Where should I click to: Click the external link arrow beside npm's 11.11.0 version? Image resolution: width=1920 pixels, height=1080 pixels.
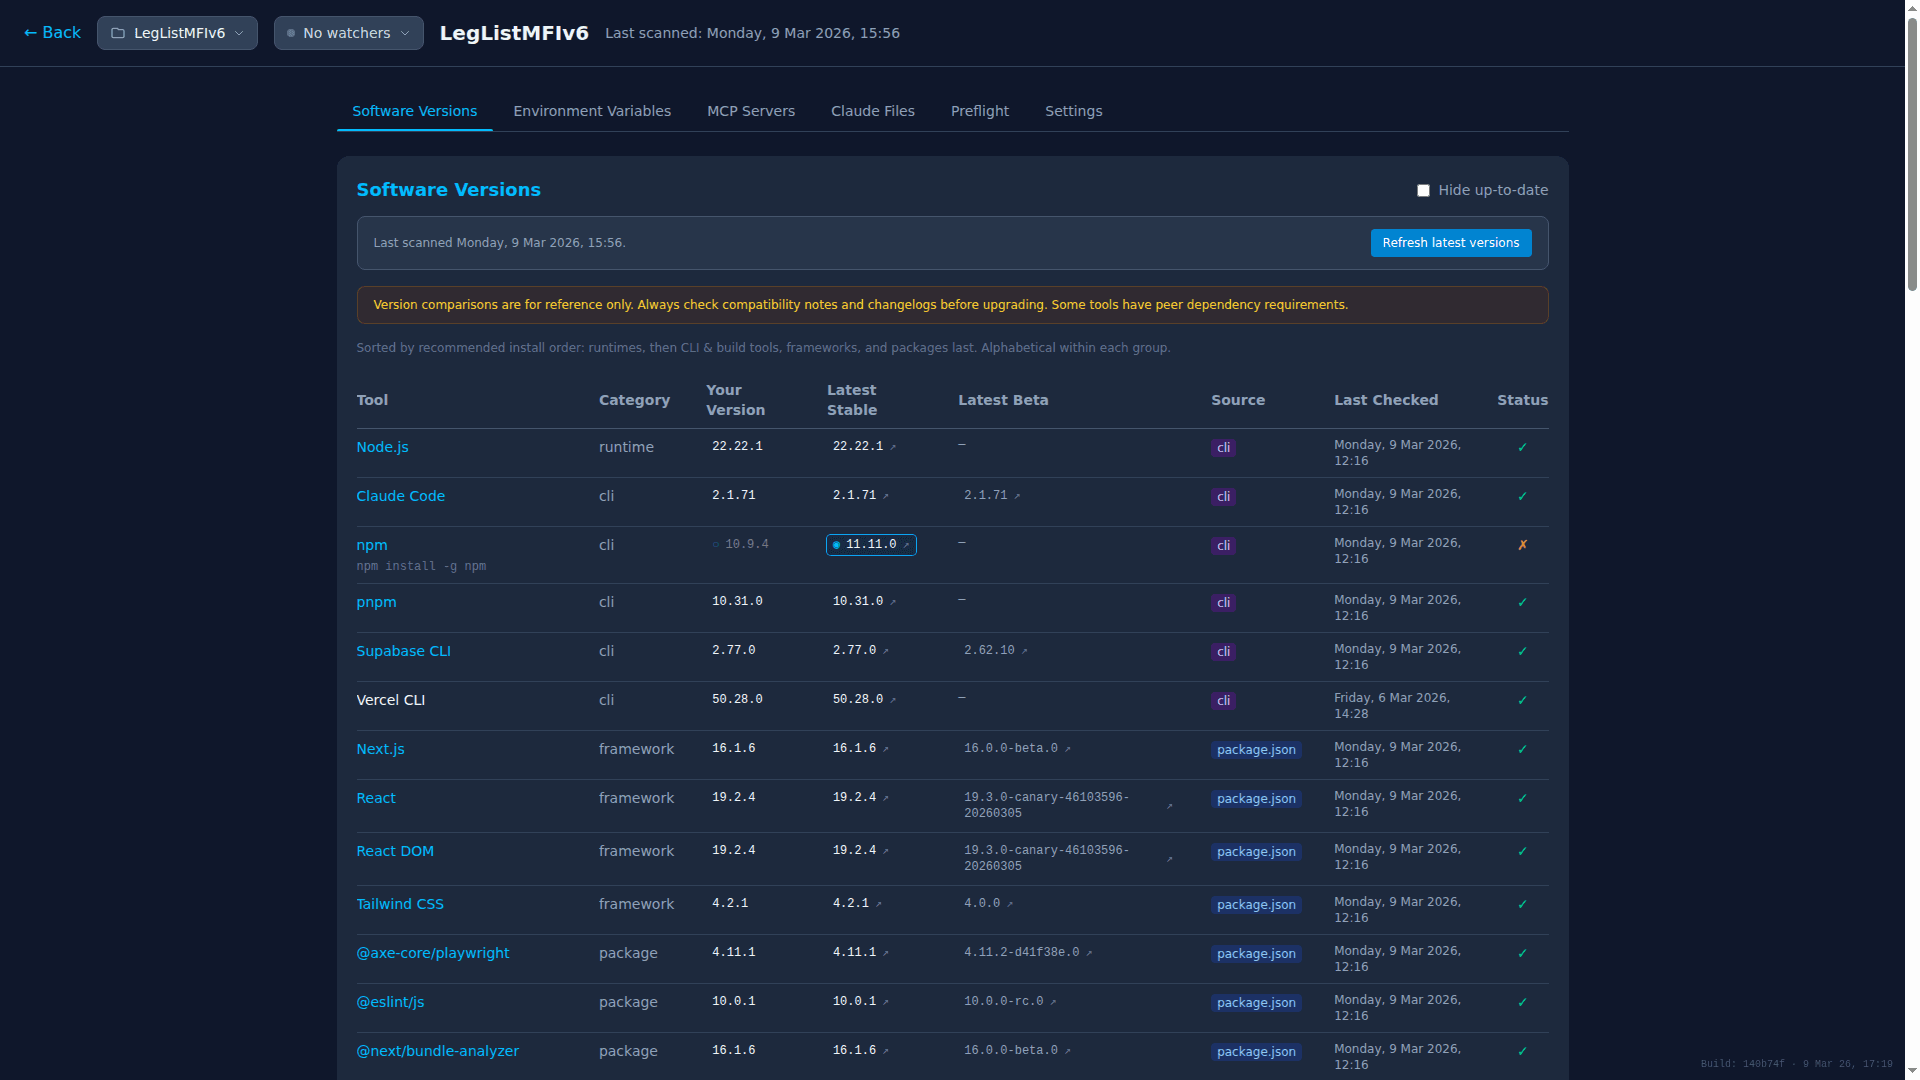(906, 545)
